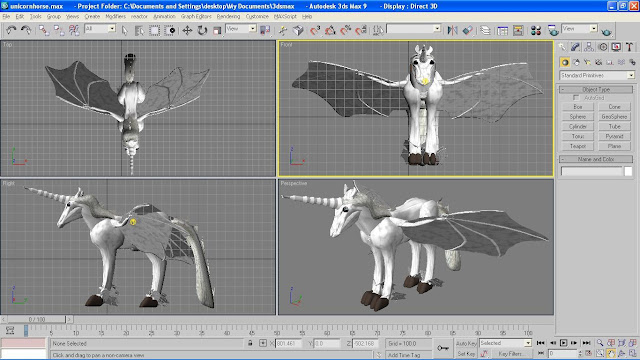Switch to the Modify command panel

575,47
